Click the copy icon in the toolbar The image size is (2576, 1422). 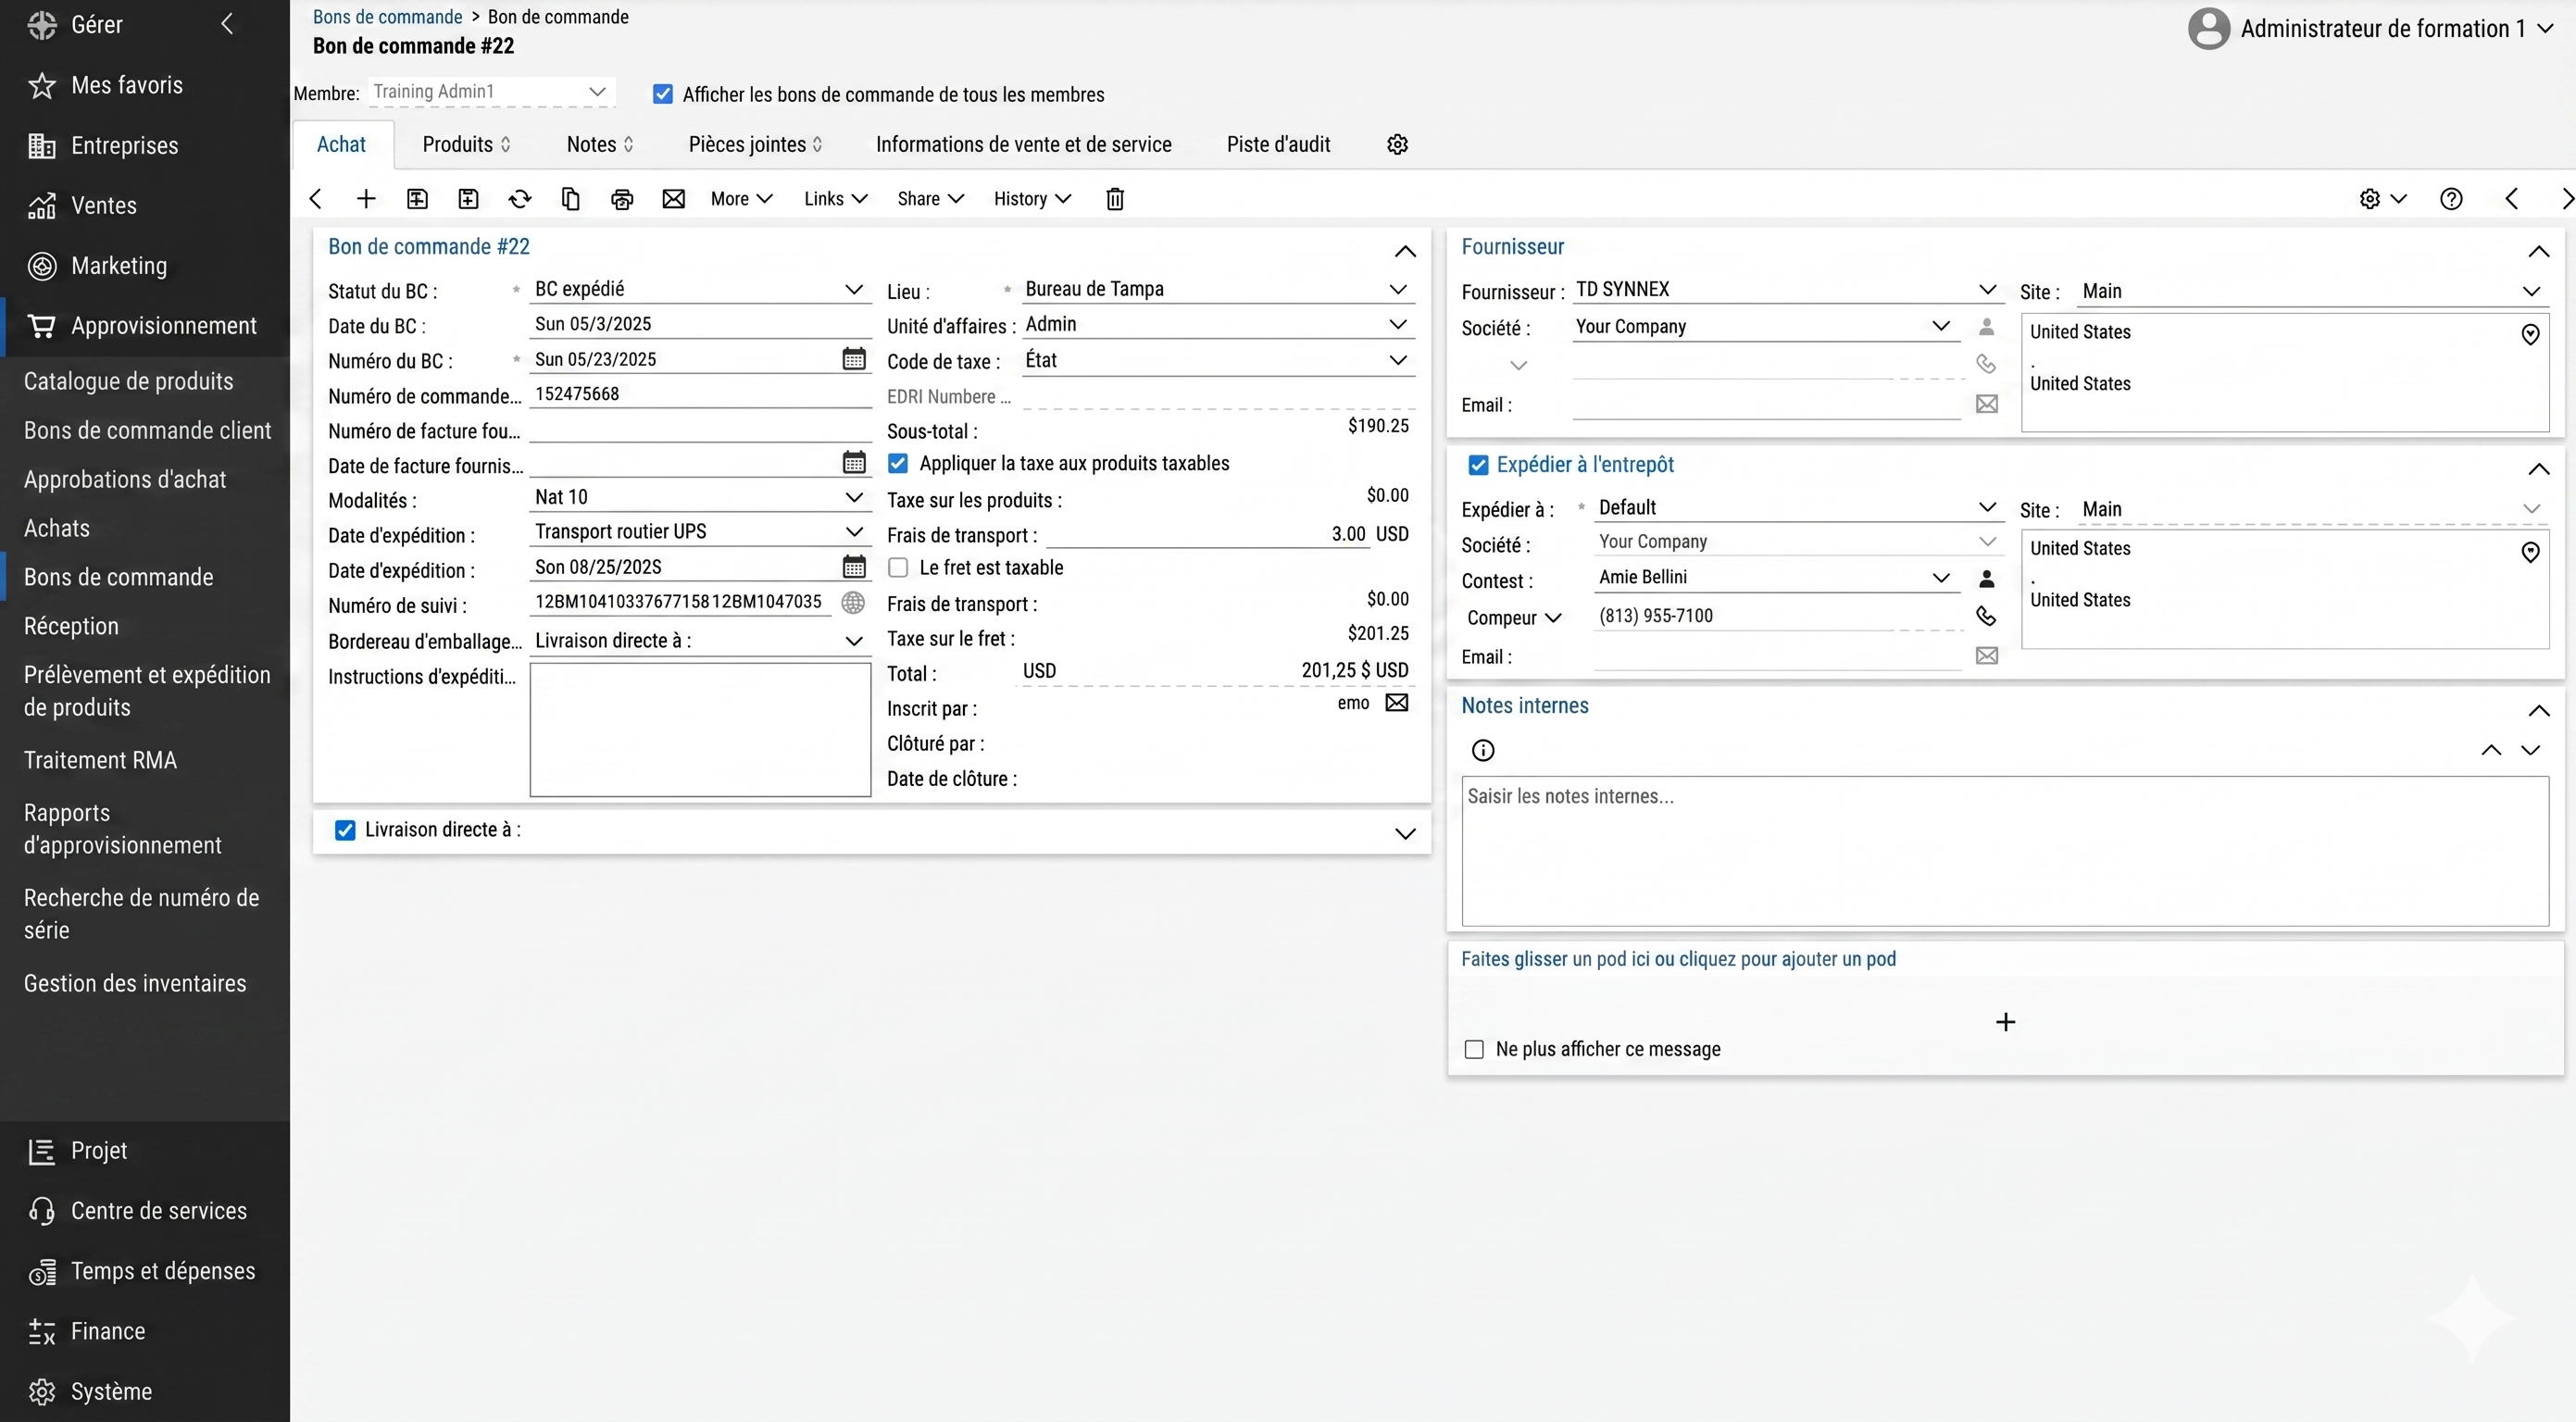(x=571, y=199)
